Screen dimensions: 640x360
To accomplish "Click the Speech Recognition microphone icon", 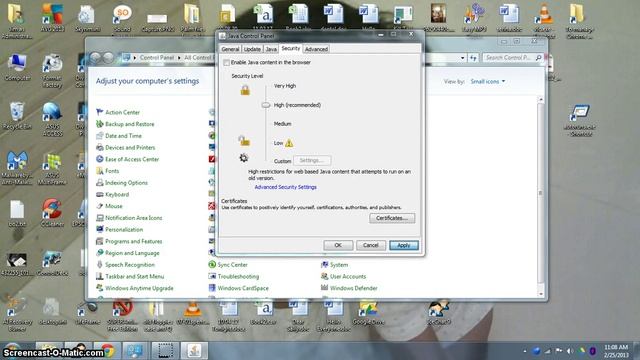I will [100, 265].
